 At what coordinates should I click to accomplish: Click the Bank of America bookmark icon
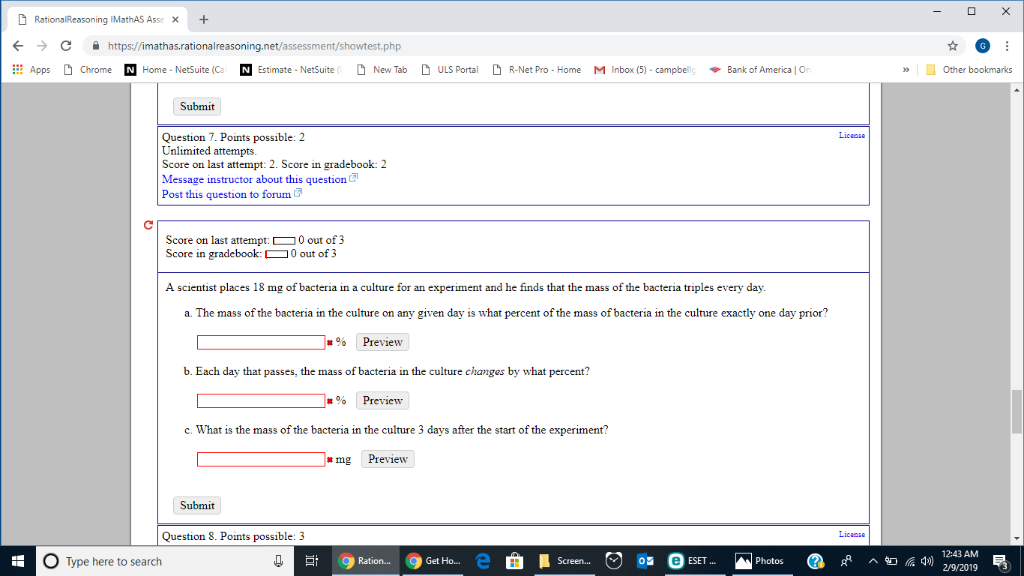pos(714,70)
